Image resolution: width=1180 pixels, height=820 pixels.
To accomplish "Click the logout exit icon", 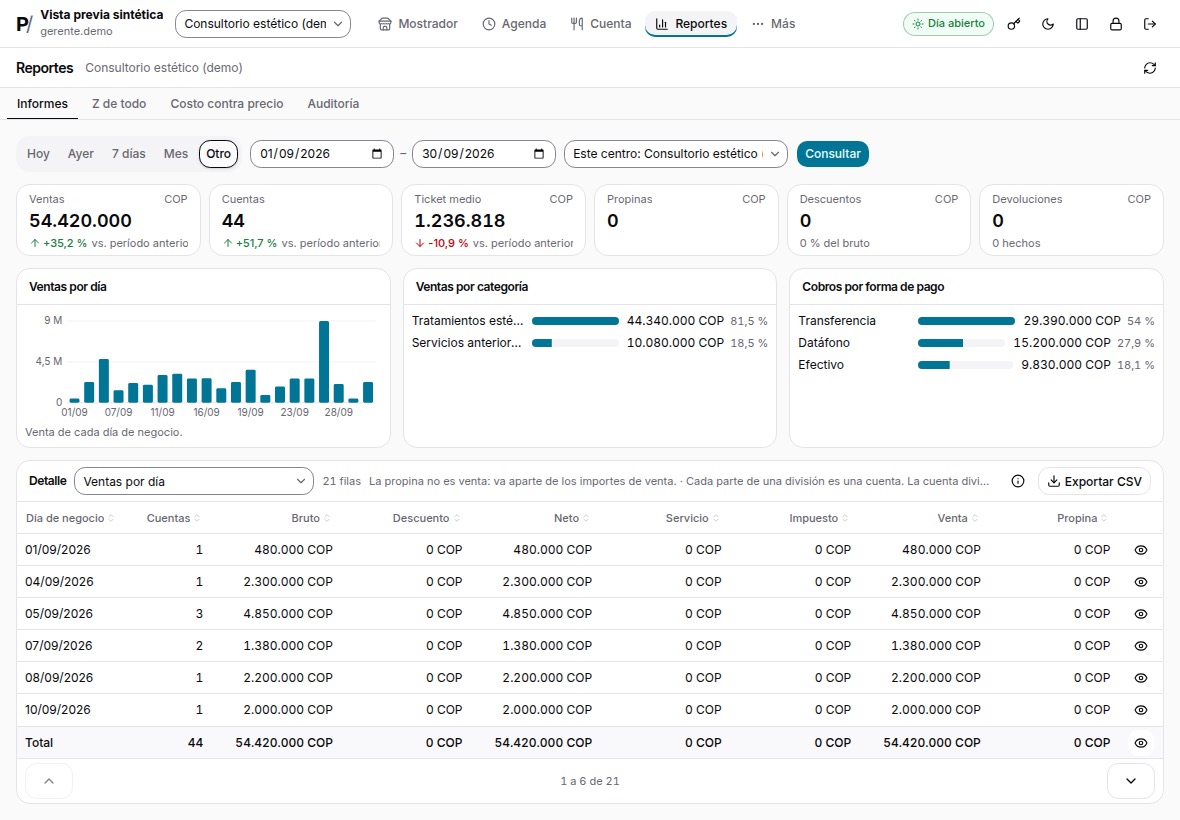I will click(1149, 24).
